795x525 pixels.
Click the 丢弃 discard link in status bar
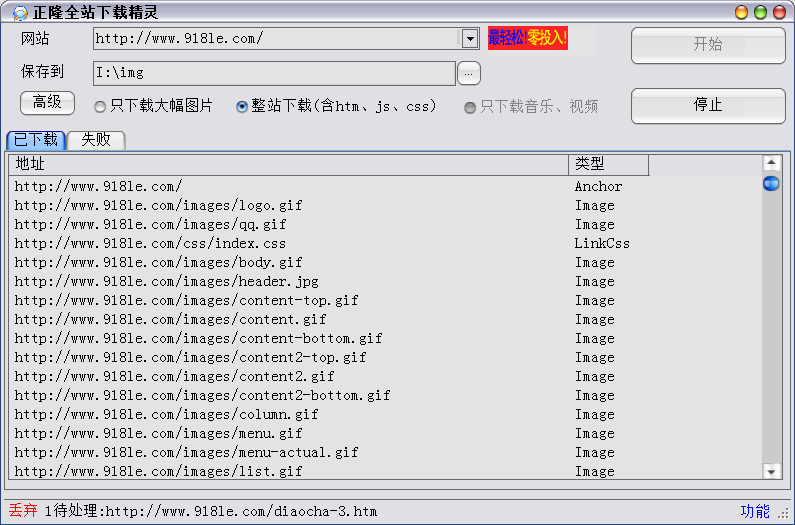pyautogui.click(x=23, y=510)
